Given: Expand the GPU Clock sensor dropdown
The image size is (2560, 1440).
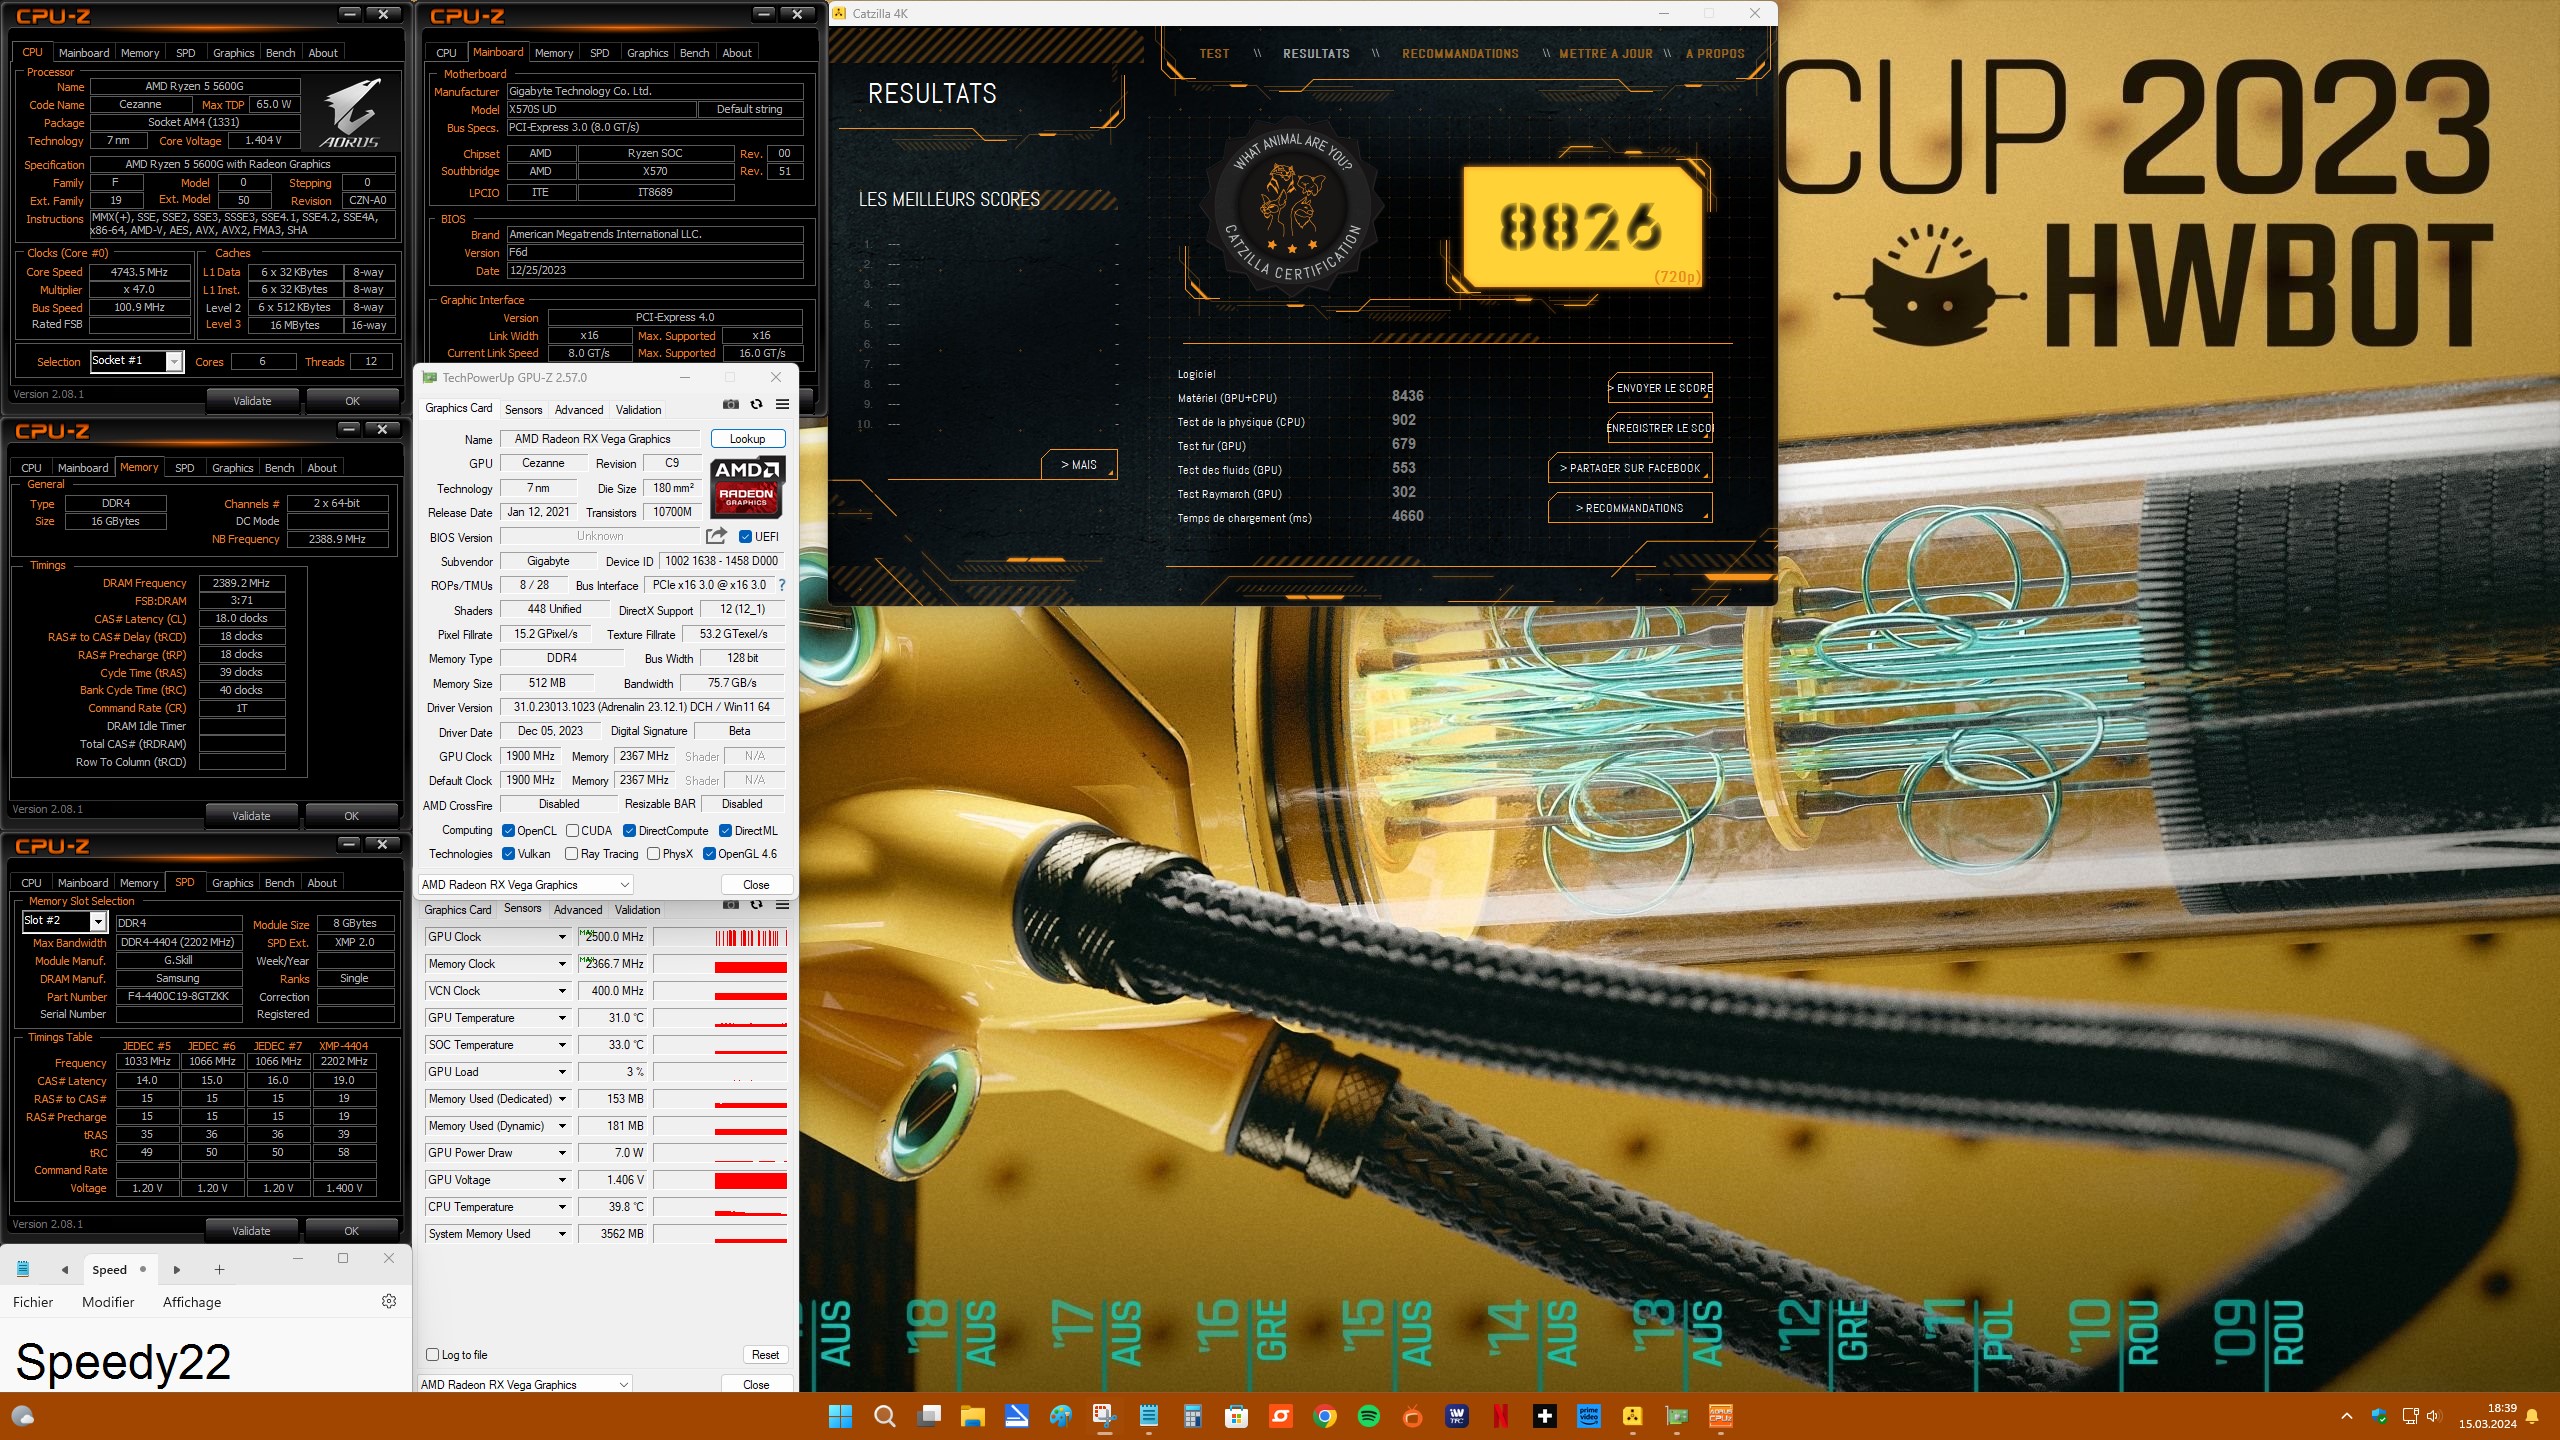Looking at the screenshot, I should (562, 937).
